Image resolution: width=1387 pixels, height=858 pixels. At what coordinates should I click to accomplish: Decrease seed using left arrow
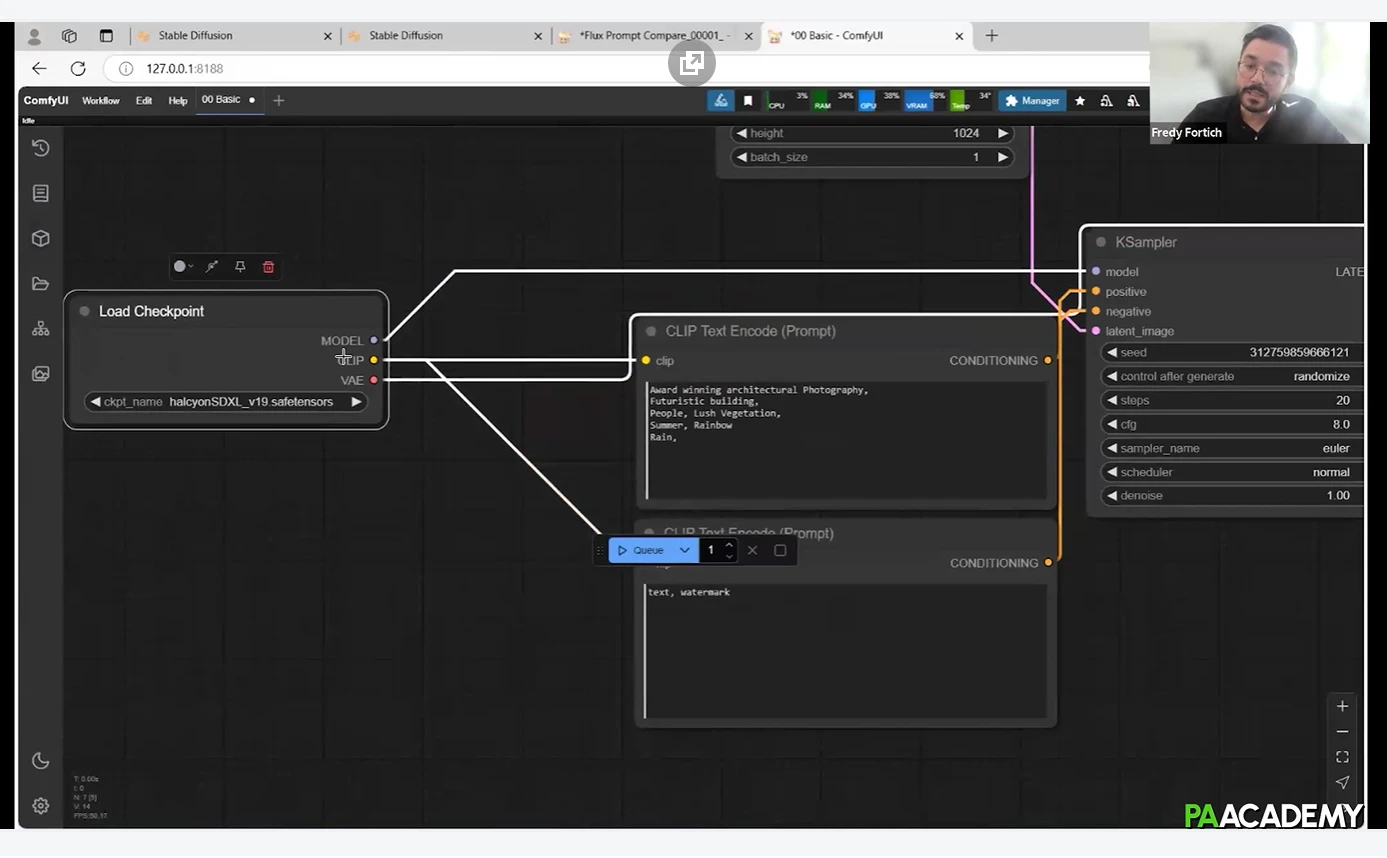tap(1112, 353)
